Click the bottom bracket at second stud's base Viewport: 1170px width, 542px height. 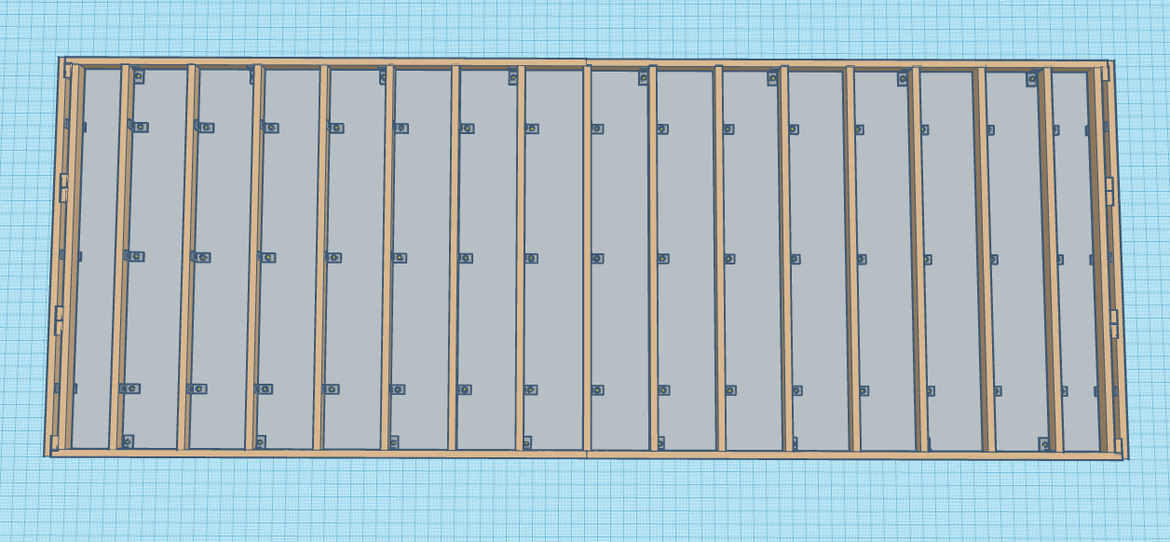click(128, 441)
